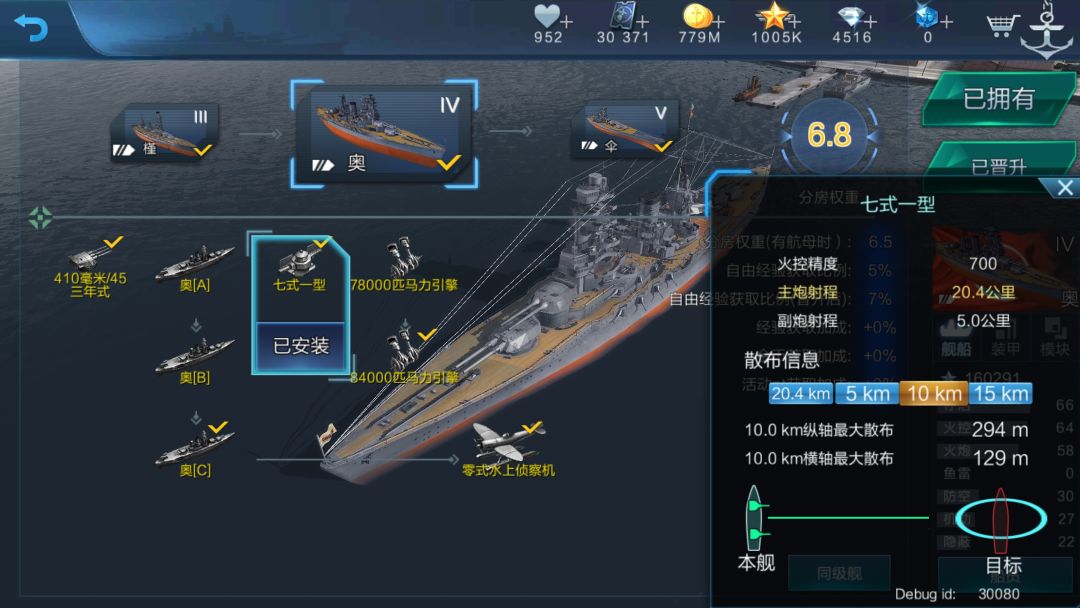Viewport: 1080px width, 608px height.
Task: Switch dispersion range to 5 km
Action: [867, 394]
